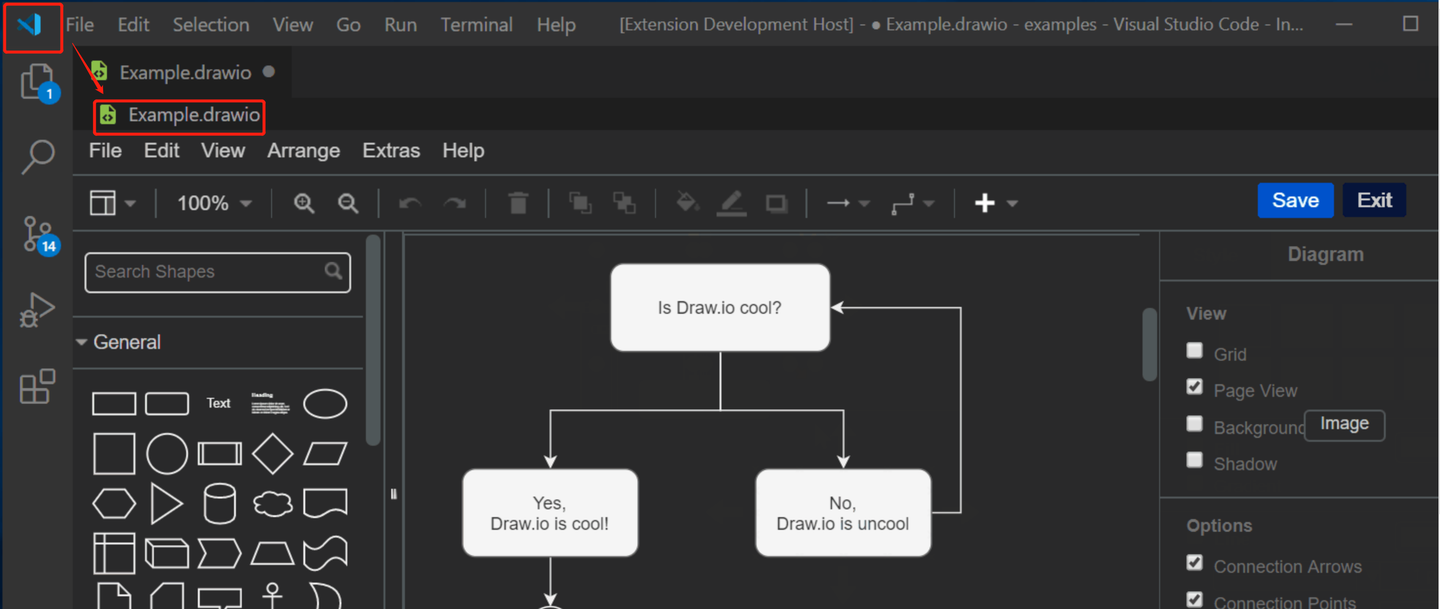Click the Shadow icon in the toolbar
1440x609 pixels.
point(777,203)
